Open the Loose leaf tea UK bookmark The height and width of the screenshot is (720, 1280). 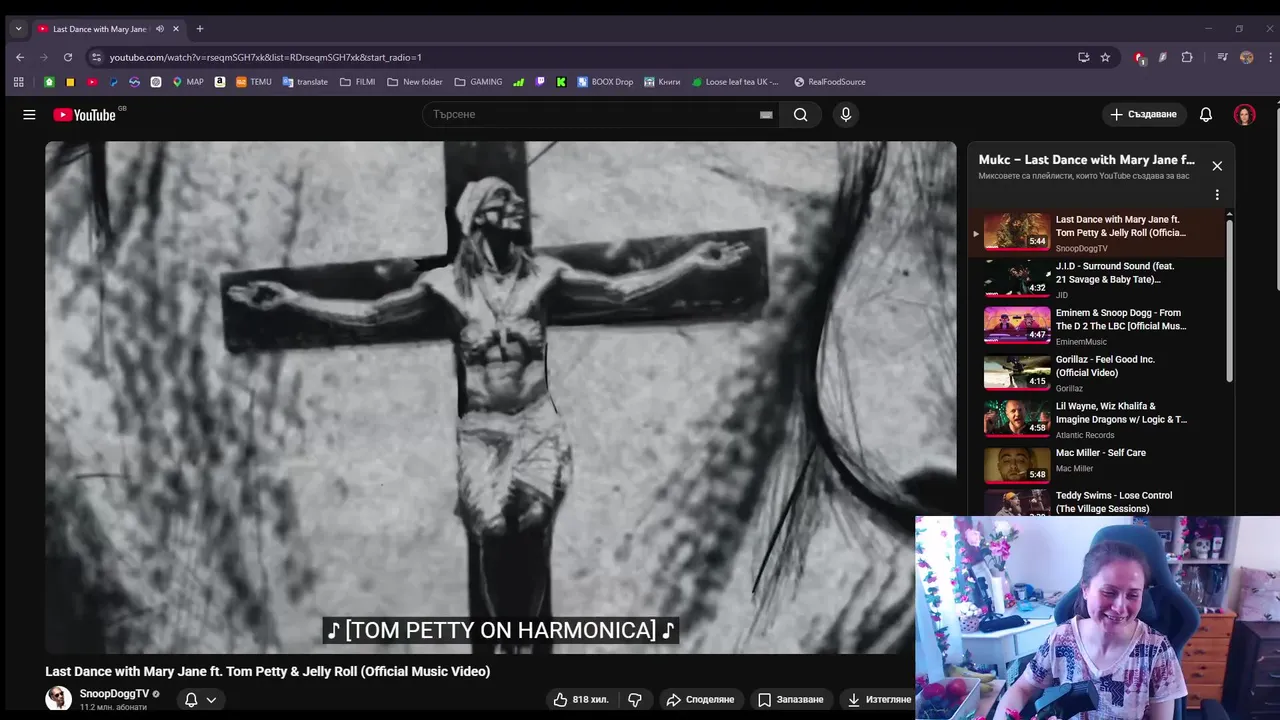click(x=736, y=82)
